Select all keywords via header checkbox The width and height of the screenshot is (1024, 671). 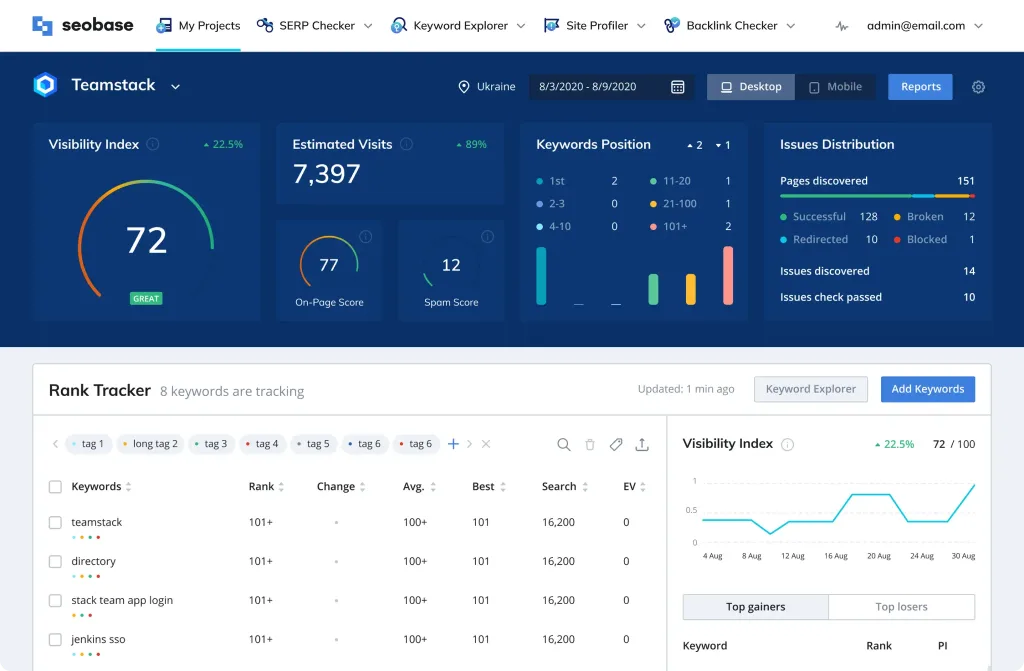[55, 487]
